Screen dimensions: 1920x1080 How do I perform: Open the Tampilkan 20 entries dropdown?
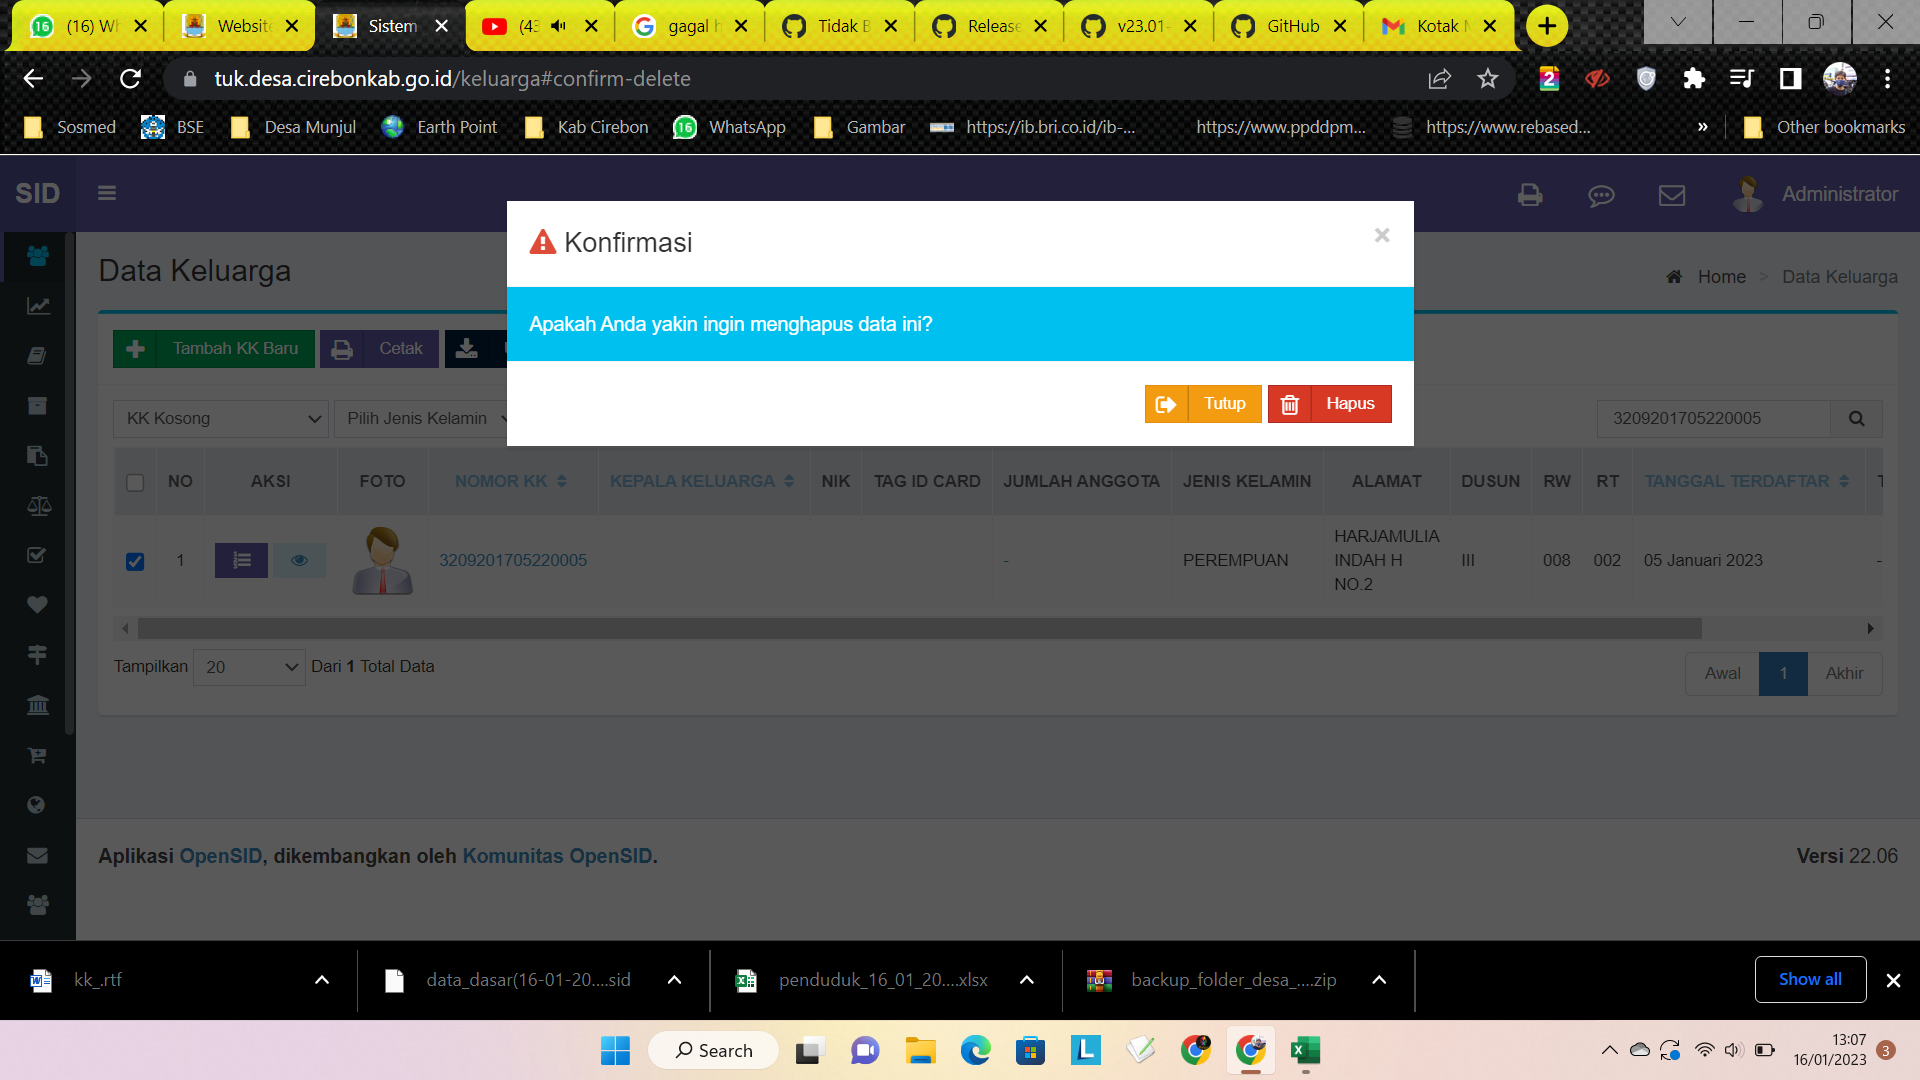(248, 667)
